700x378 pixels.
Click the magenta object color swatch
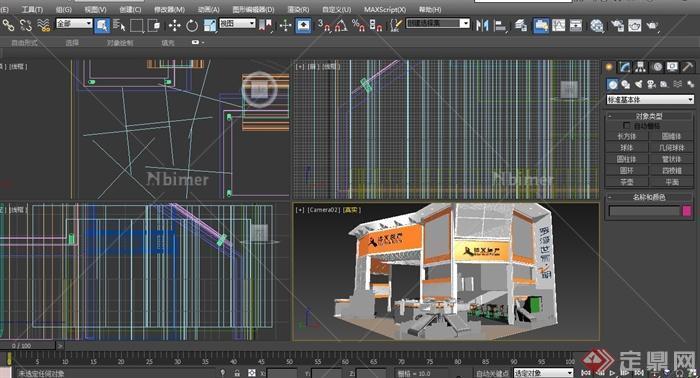pos(687,211)
